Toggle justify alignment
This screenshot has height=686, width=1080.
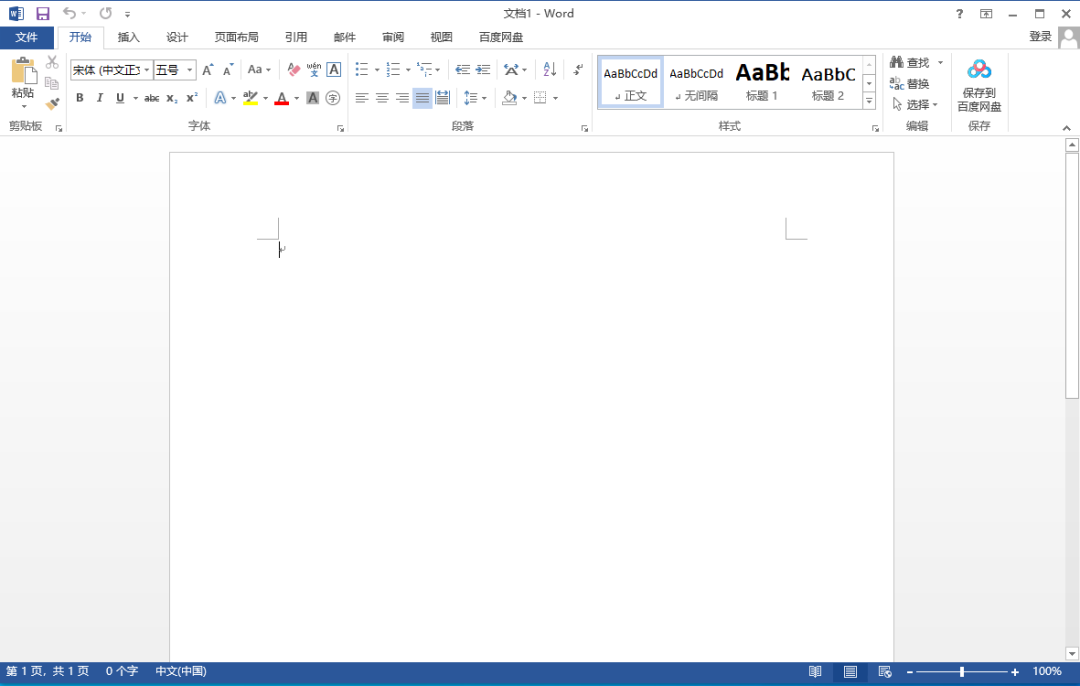422,98
